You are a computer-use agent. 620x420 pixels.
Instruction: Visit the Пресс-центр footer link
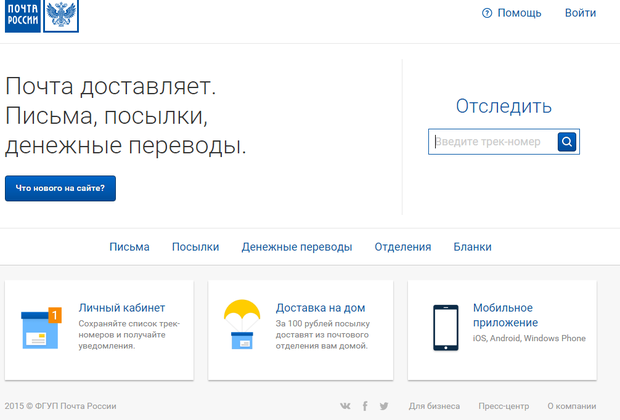click(503, 406)
